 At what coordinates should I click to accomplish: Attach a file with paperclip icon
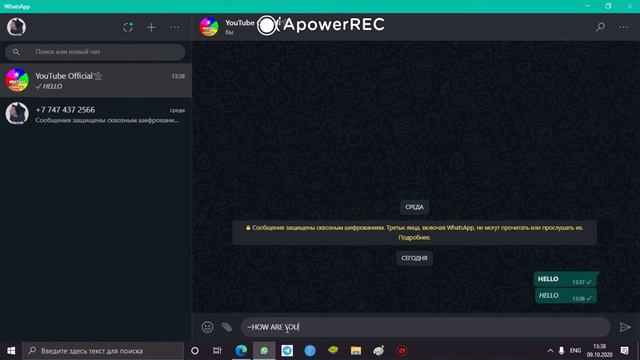227,327
